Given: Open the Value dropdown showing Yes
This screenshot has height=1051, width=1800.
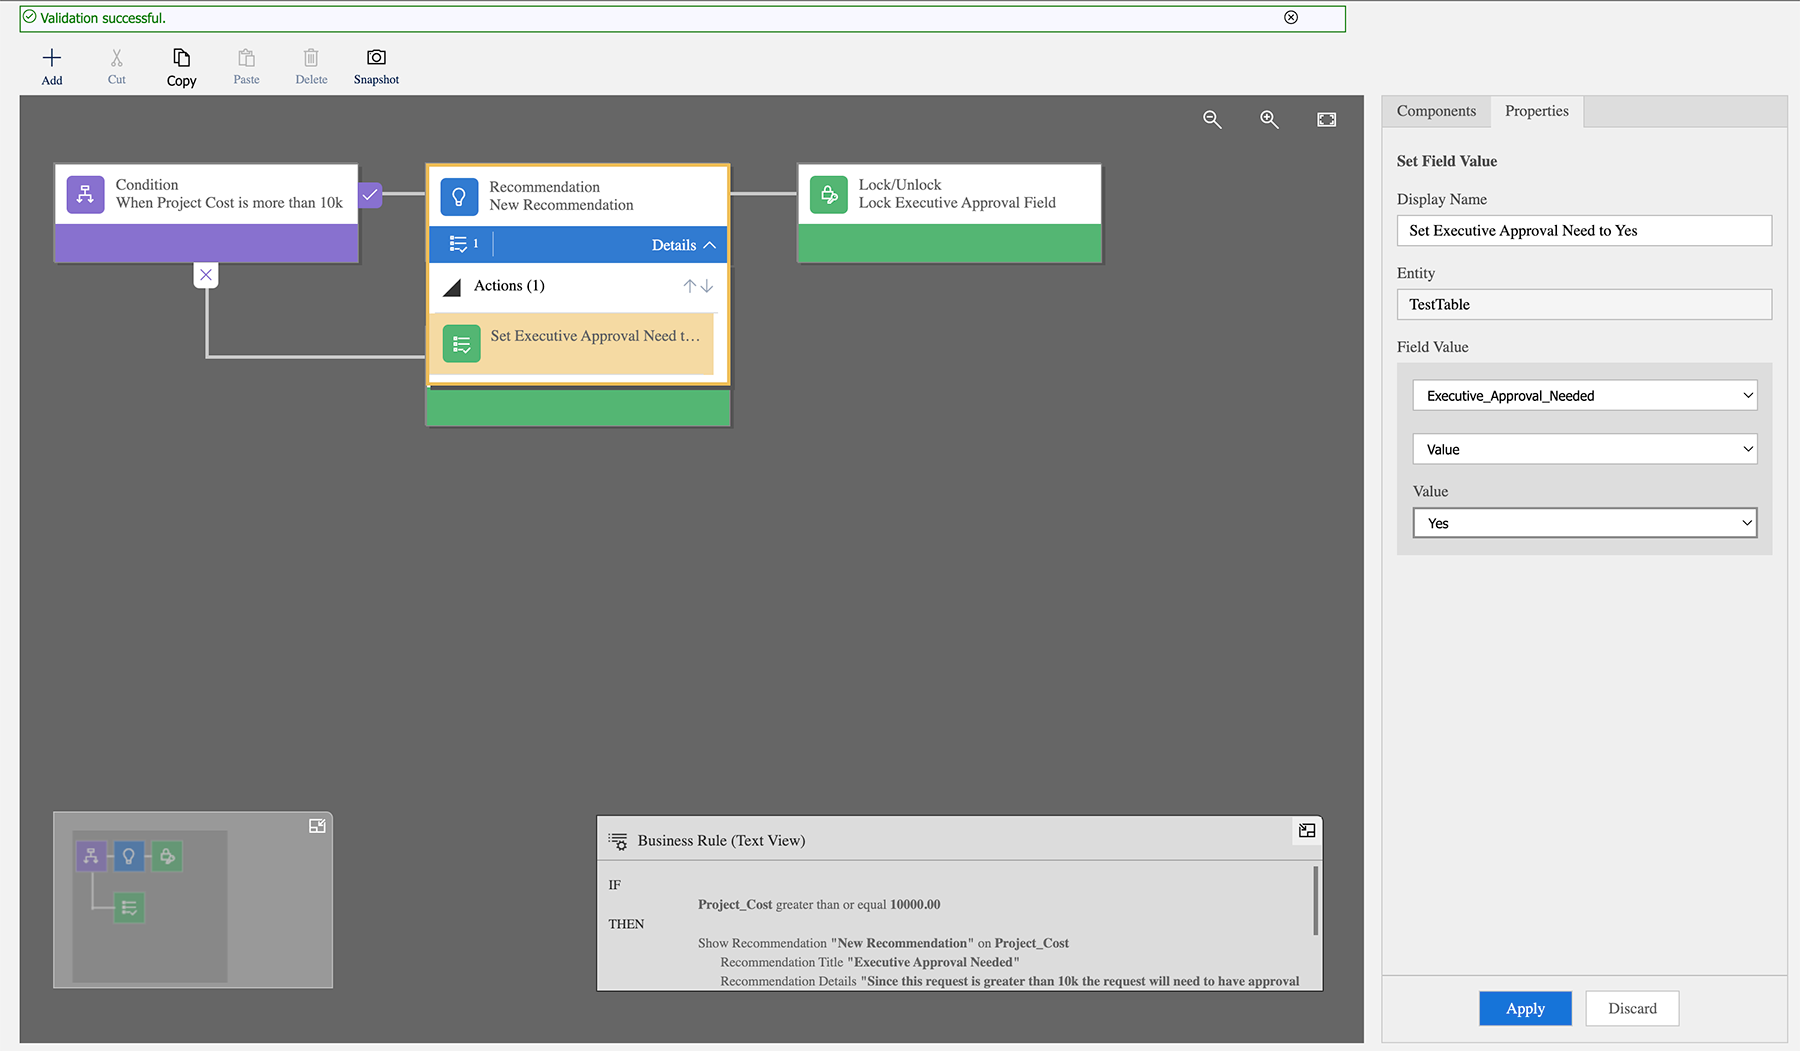Looking at the screenshot, I should [1583, 522].
